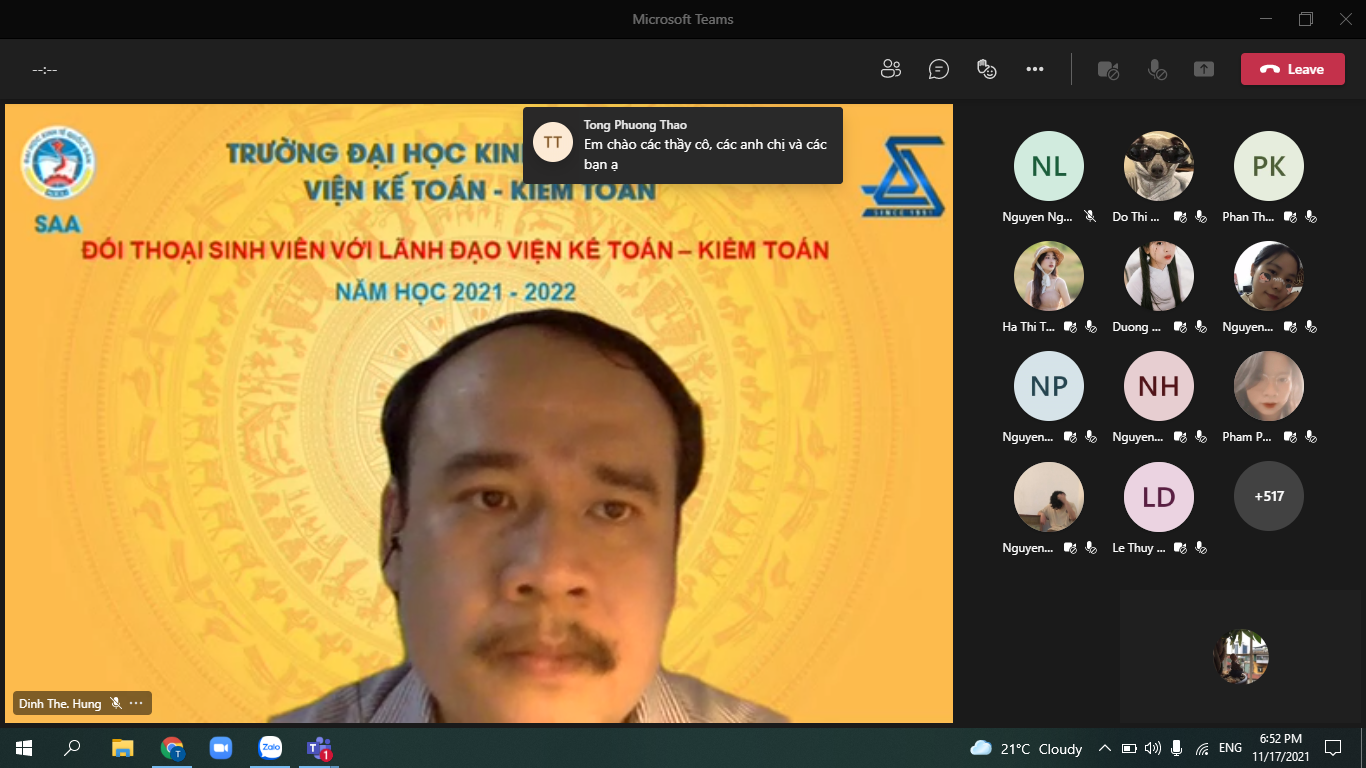The image size is (1366, 768).
Task: Open the meeting chat
Action: pos(938,69)
